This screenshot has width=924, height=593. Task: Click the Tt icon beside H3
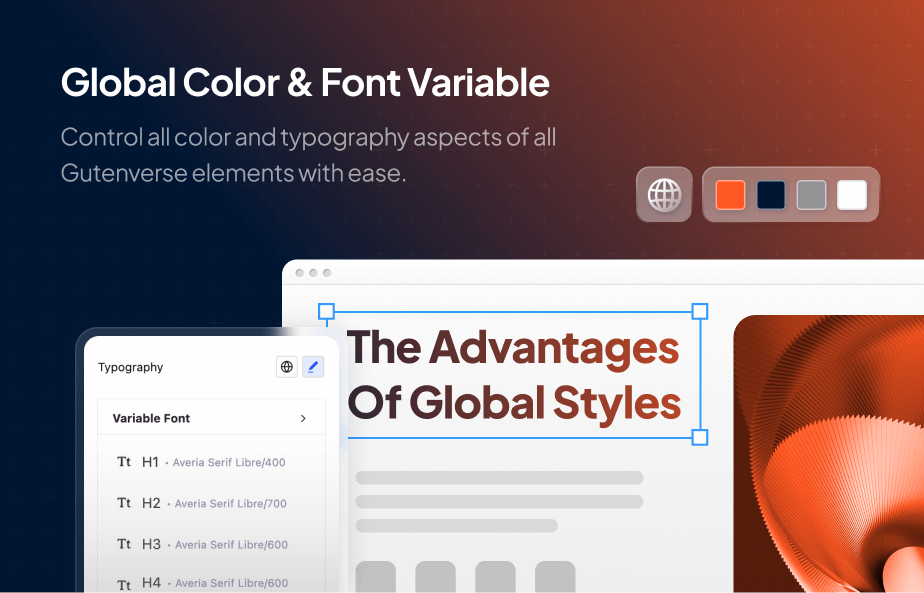click(x=123, y=544)
